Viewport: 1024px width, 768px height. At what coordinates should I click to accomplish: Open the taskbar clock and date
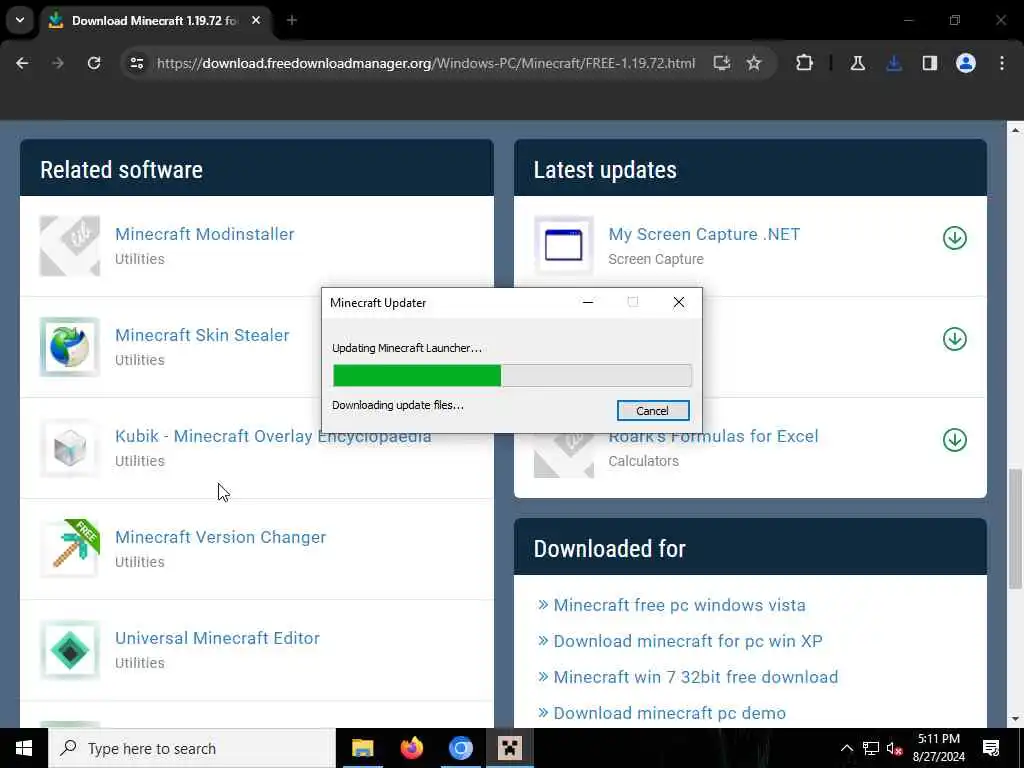pyautogui.click(x=938, y=748)
